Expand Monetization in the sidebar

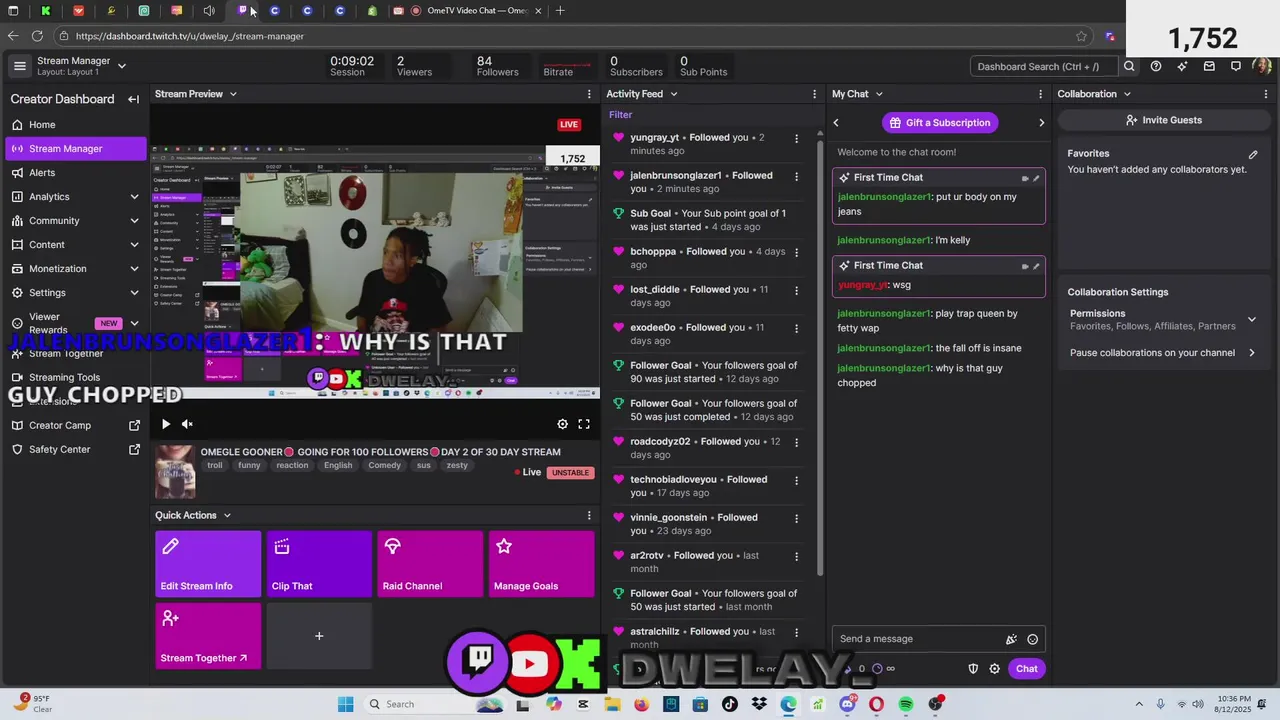[134, 269]
